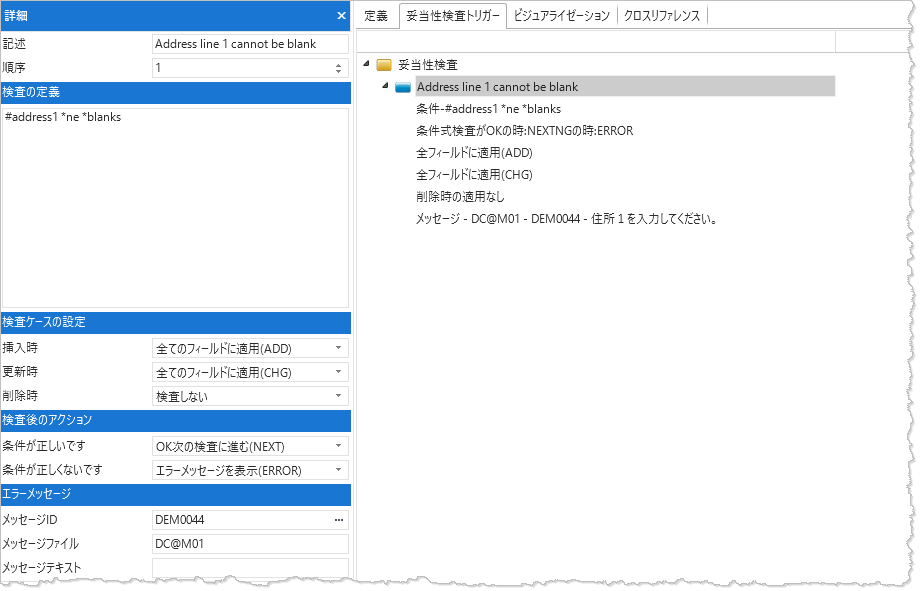Click the エラーメッセージ section header
The height and width of the screenshot is (591, 920).
pos(175,495)
